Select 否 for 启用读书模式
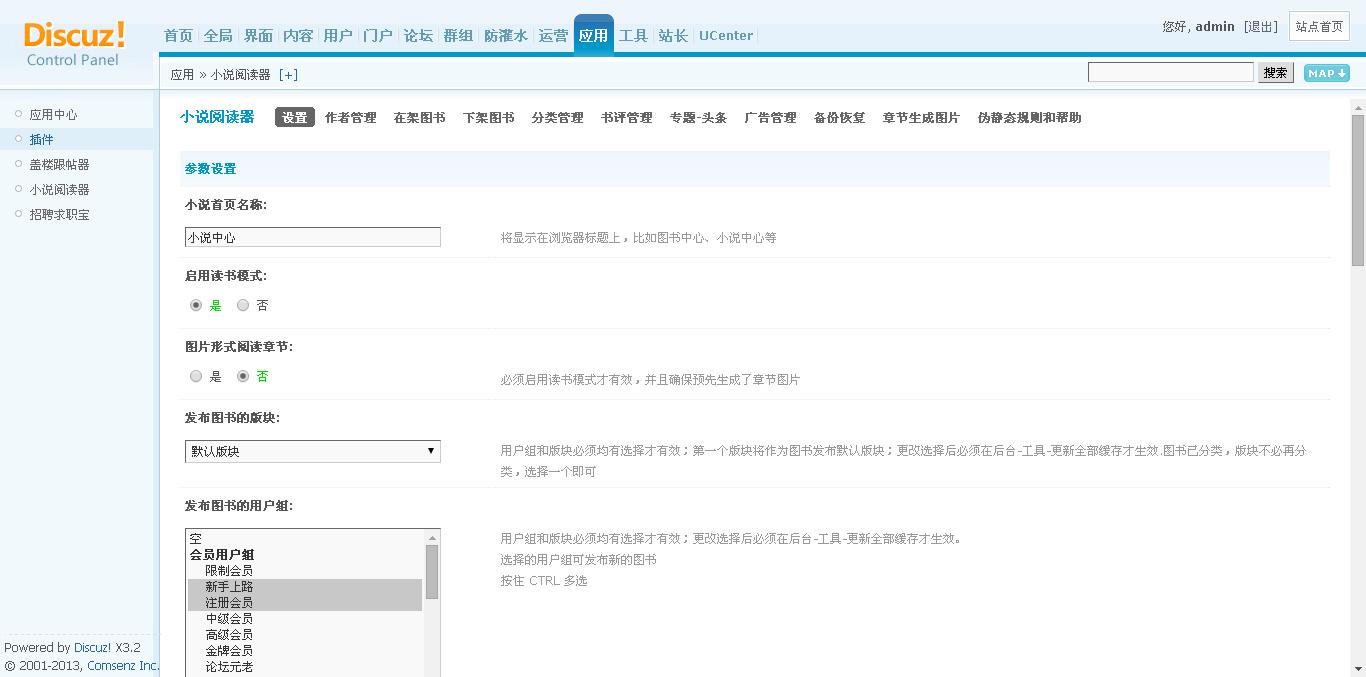Image resolution: width=1366 pixels, height=677 pixels. (243, 305)
